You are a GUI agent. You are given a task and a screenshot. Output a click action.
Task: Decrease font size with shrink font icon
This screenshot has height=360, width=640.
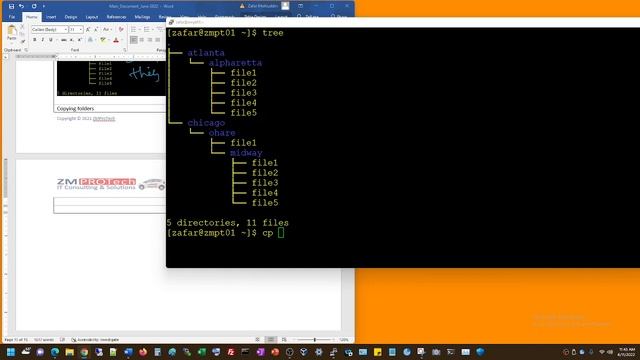pyautogui.click(x=96, y=29)
